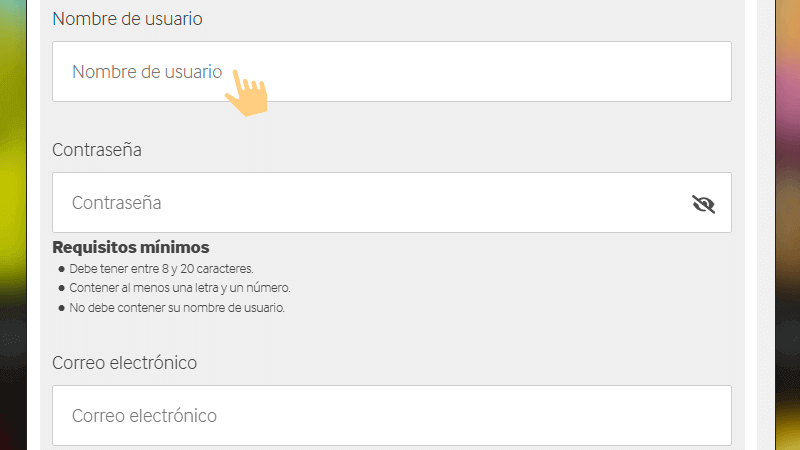Click the white panel right of form

tap(765, 225)
